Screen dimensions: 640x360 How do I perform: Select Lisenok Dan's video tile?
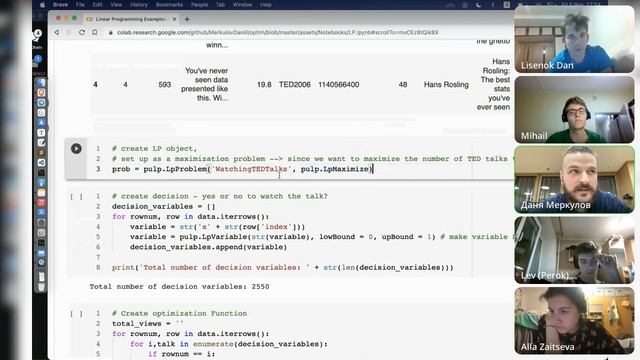(x=575, y=39)
